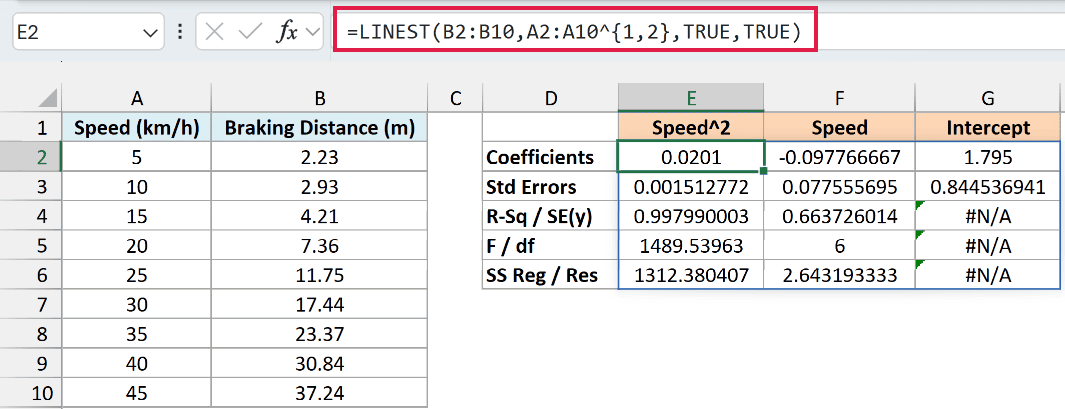
Task: Select braking distance cell 4.21
Action: pyautogui.click(x=319, y=216)
